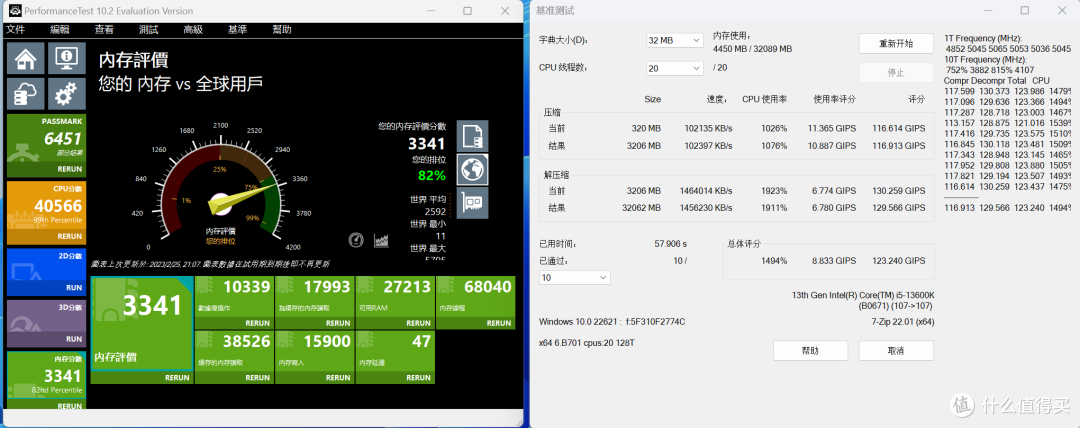Open the 基準 menu
Screen dimensions: 1080x428
(237, 30)
